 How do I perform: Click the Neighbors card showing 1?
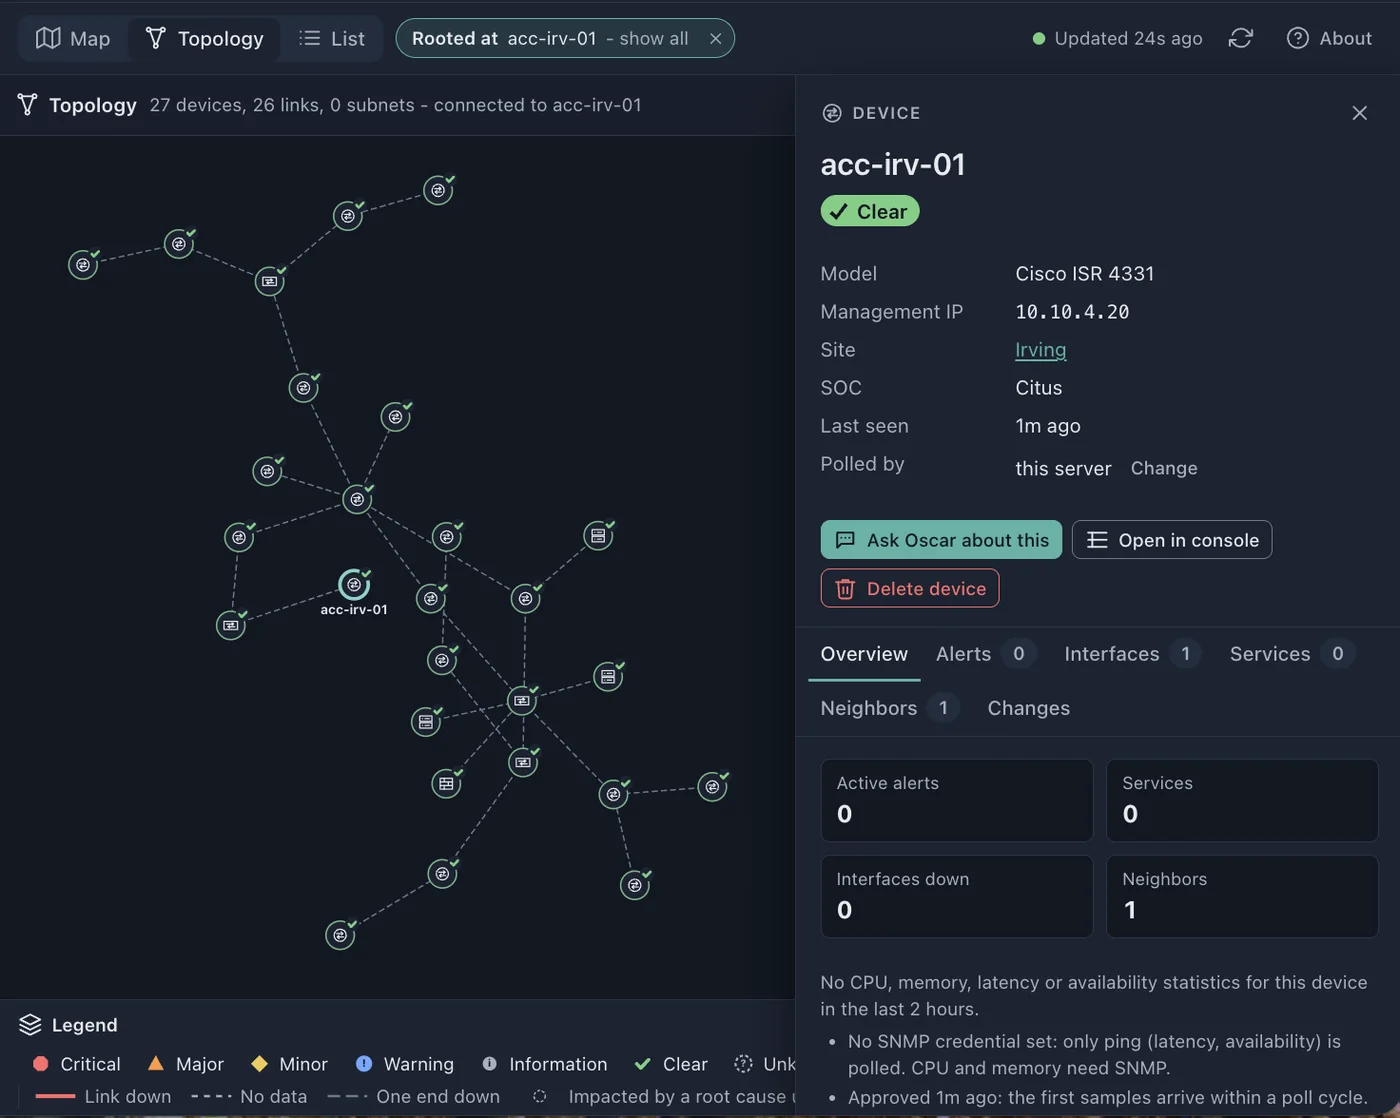point(1242,896)
